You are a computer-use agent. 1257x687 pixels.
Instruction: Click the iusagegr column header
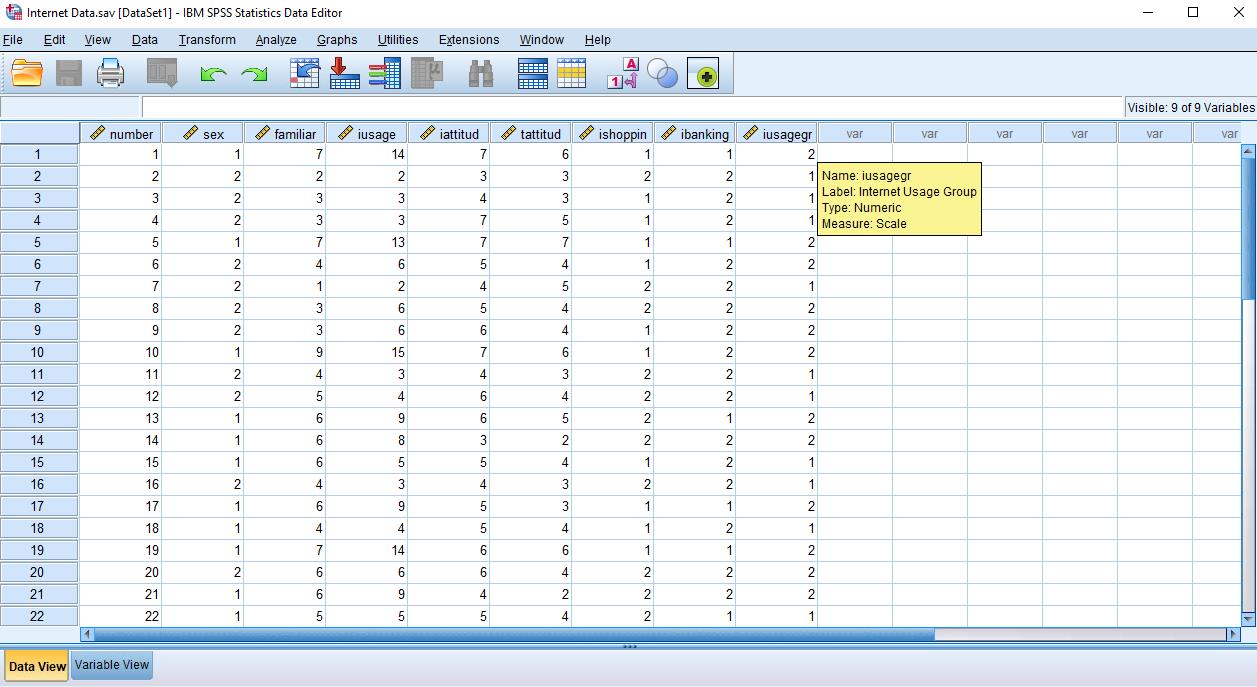coord(778,132)
